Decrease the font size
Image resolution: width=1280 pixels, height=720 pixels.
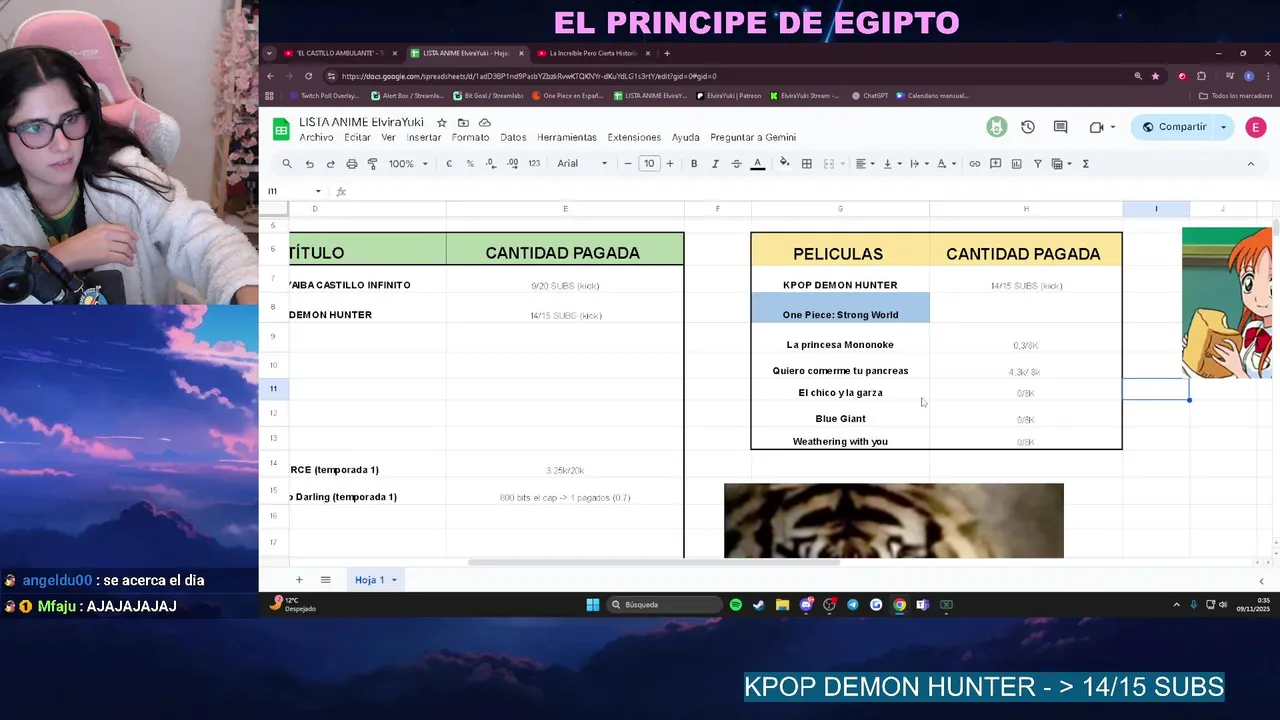(628, 164)
